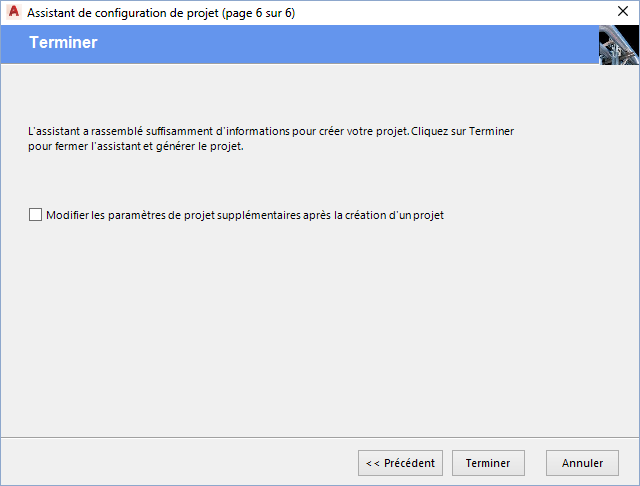This screenshot has width=640, height=486.
Task: Cancel the wizard with Annuler
Action: (x=582, y=463)
